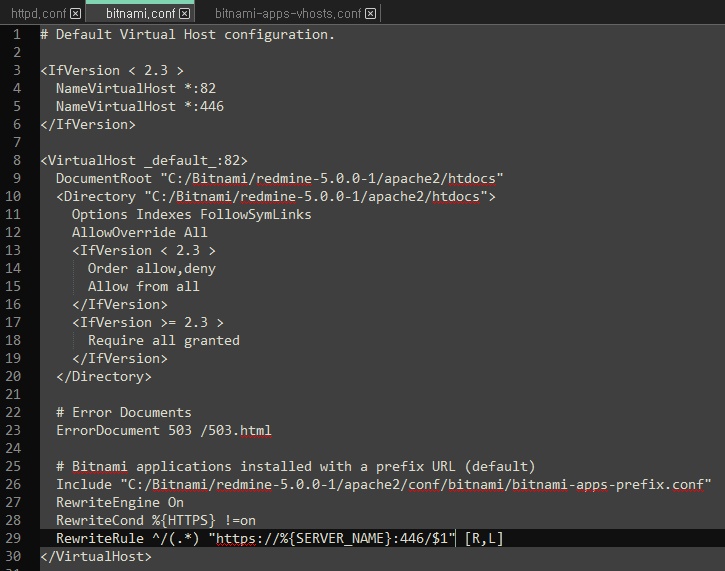725x571 pixels.
Task: Click the 'Bitnami applications installed' comment
Action: pyautogui.click(x=295, y=467)
